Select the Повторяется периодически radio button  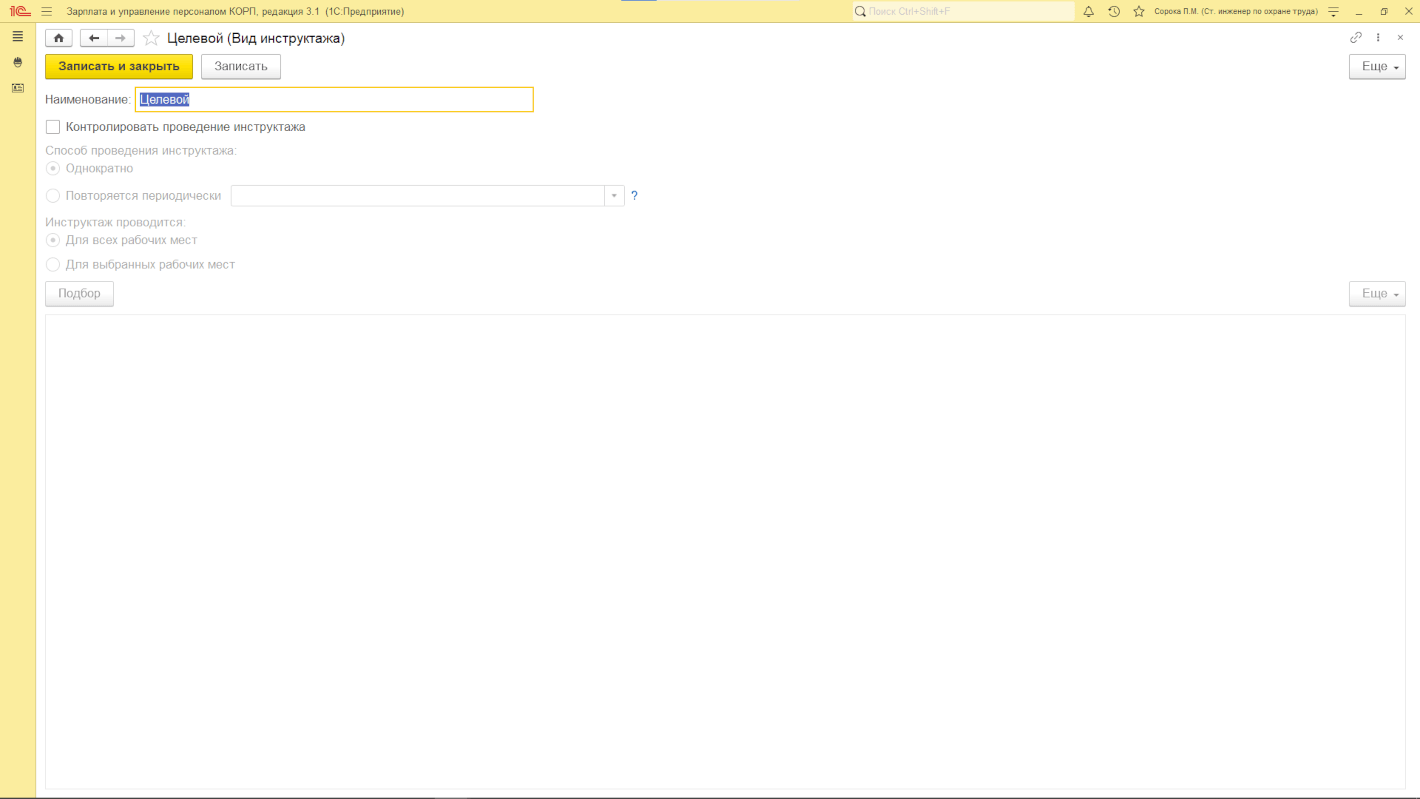[x=53, y=196]
